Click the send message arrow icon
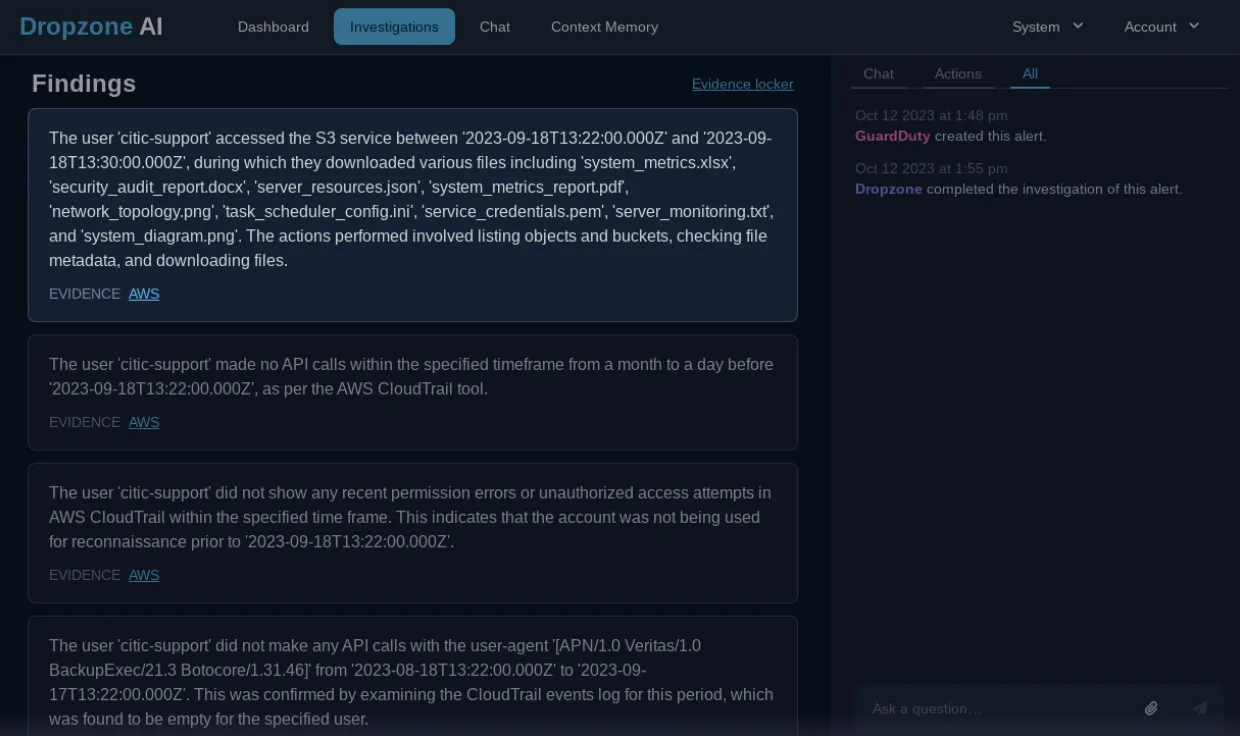 [1199, 707]
